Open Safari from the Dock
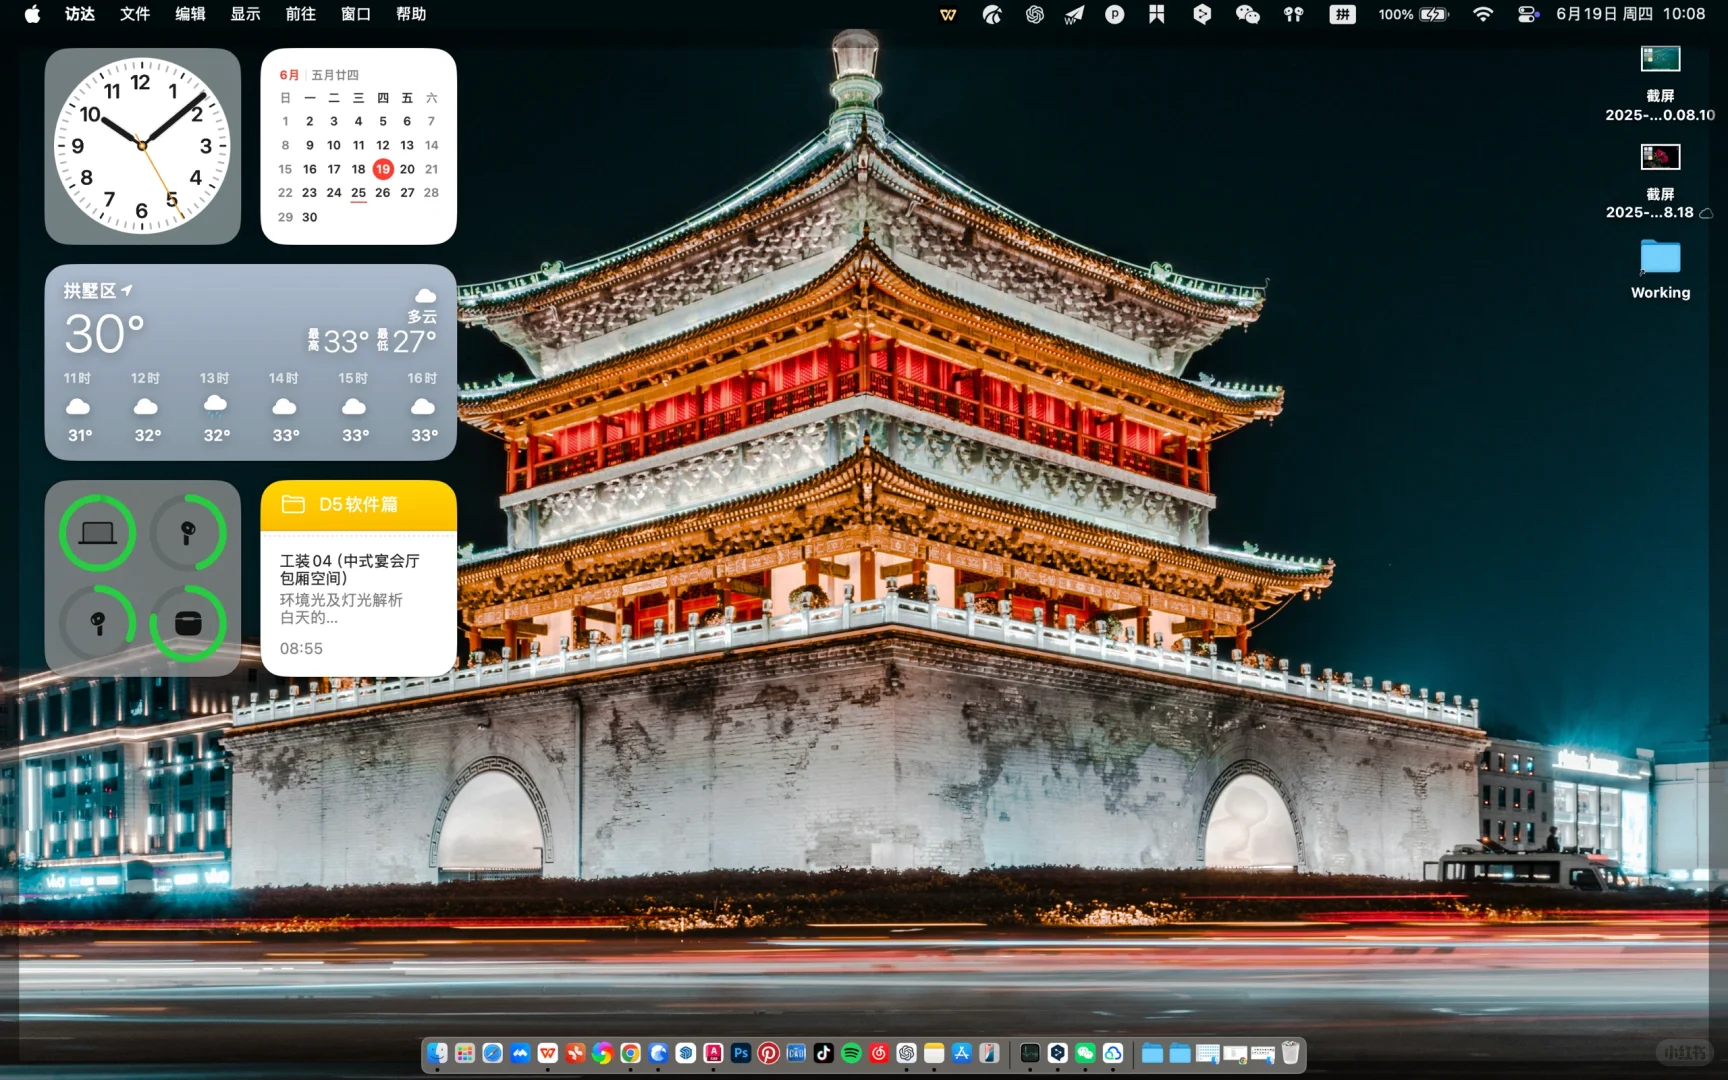The height and width of the screenshot is (1080, 1728). (x=492, y=1053)
